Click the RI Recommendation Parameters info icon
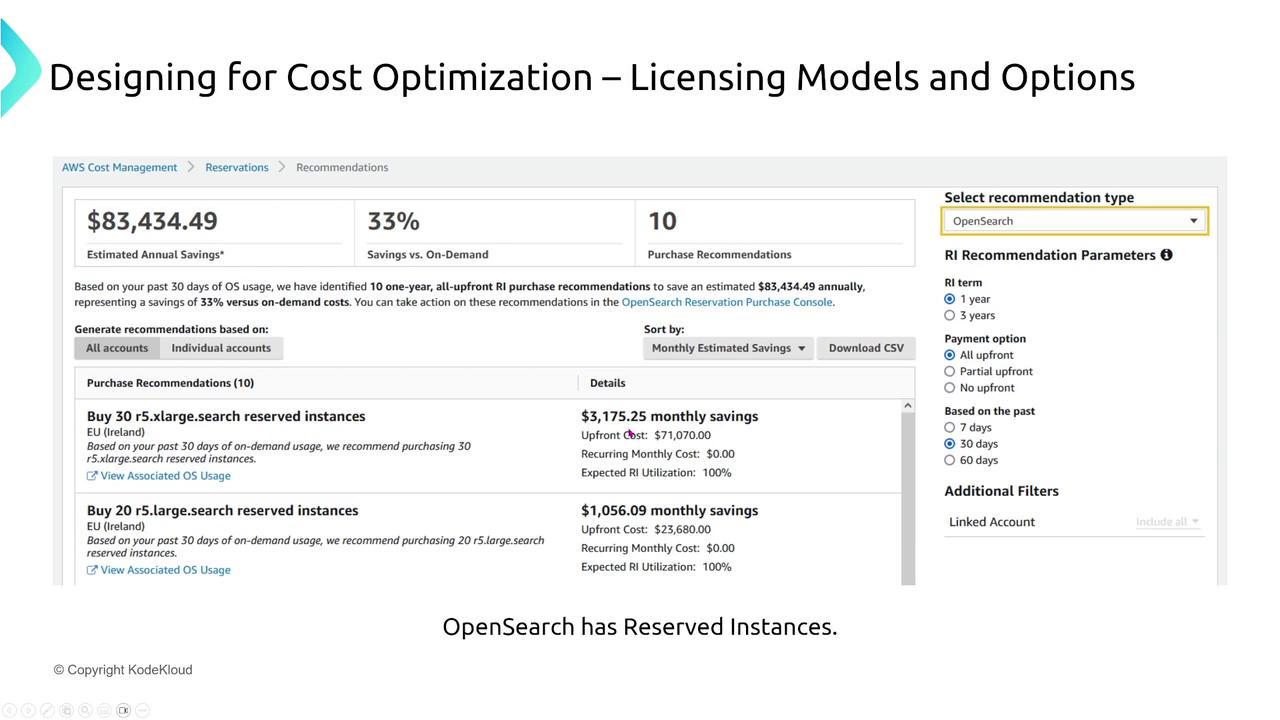The height and width of the screenshot is (720, 1280). (x=1166, y=255)
